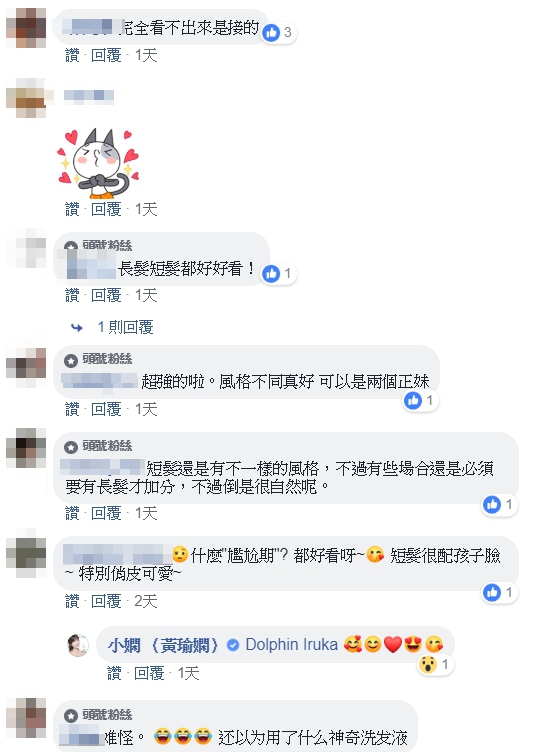The height and width of the screenshot is (752, 540).
Task: Open wow reaction on 小嫻 reply
Action: (x=435, y=665)
